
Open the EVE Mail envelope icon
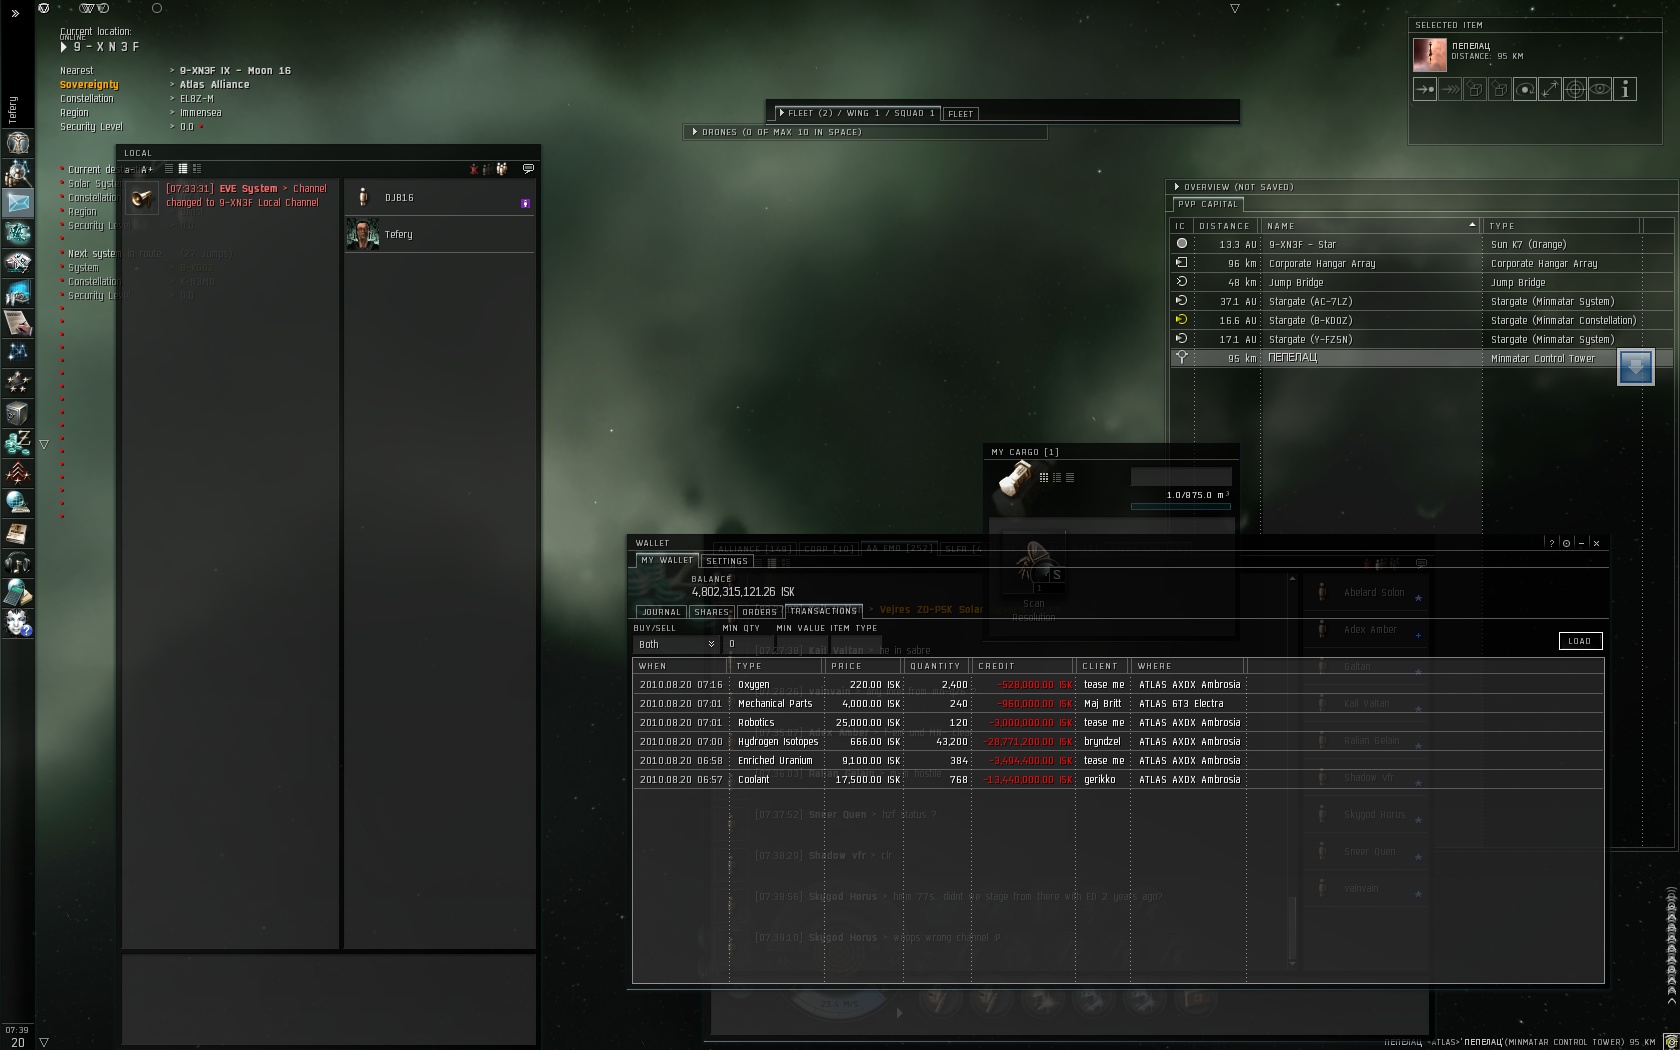pyautogui.click(x=17, y=203)
